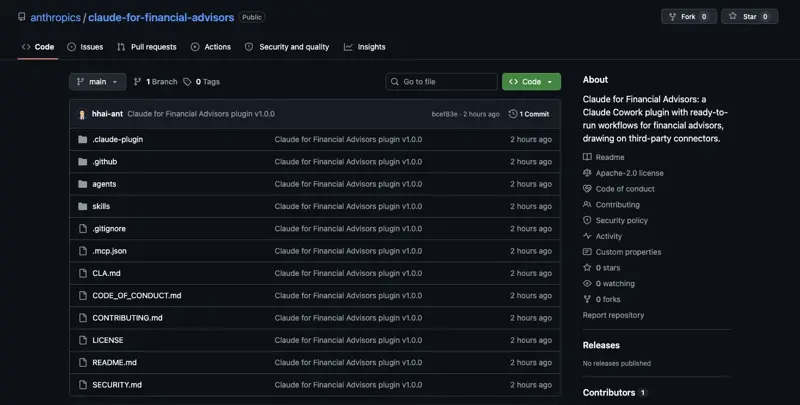Click the tag icon beside 0 Tags
800x405 pixels.
coord(187,82)
